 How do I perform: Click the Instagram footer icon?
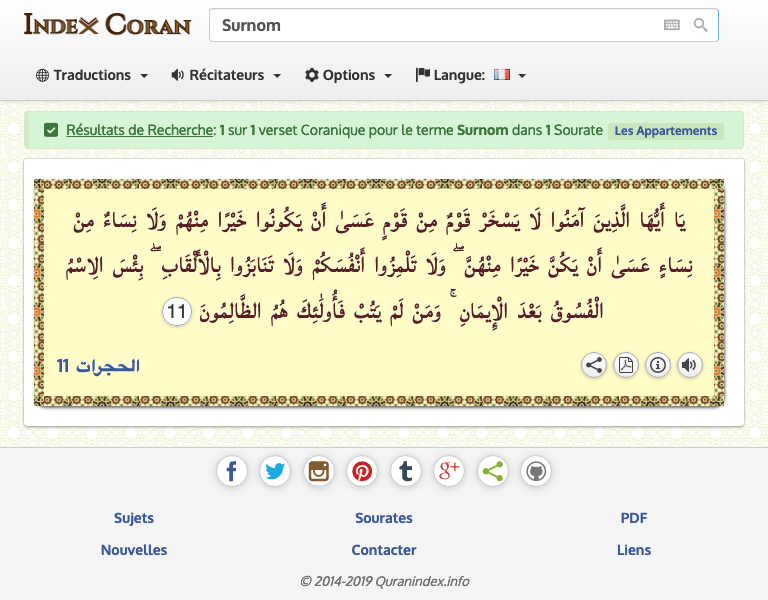318,471
